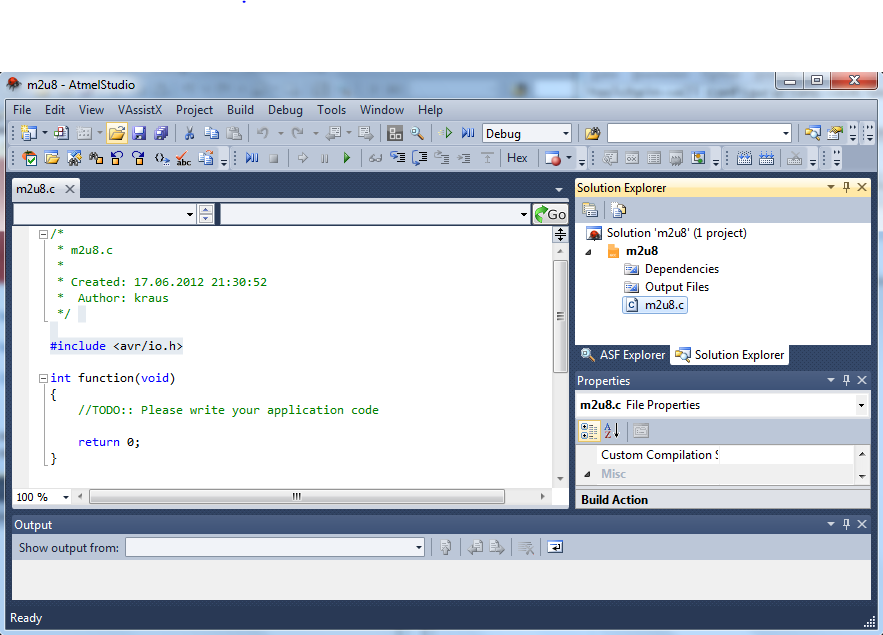Click the Step Over icon
Screen dimensions: 883x635
[420, 158]
